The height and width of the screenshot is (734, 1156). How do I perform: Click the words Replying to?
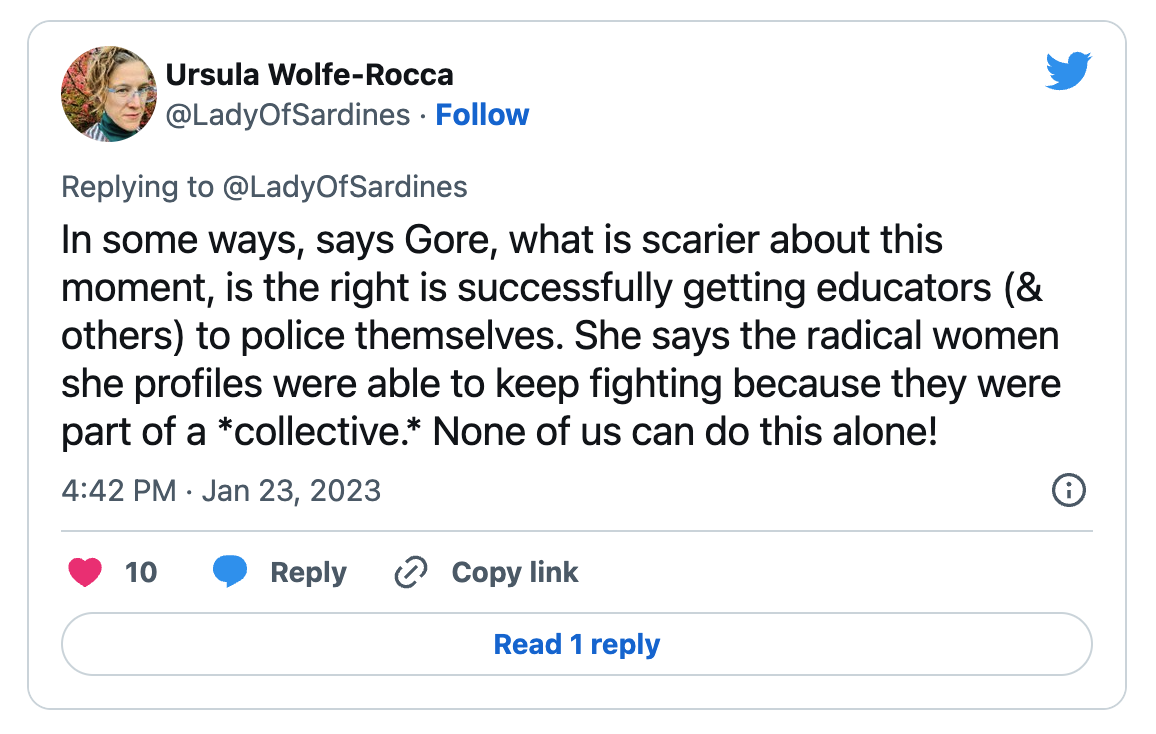137,187
